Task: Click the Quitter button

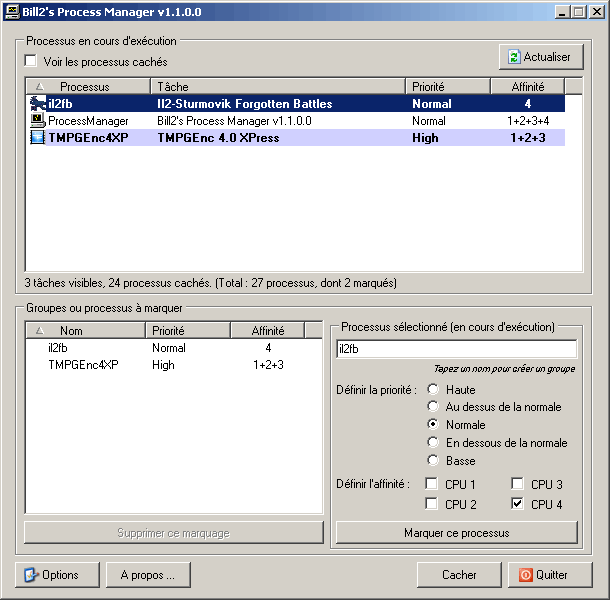Action: 550,575
